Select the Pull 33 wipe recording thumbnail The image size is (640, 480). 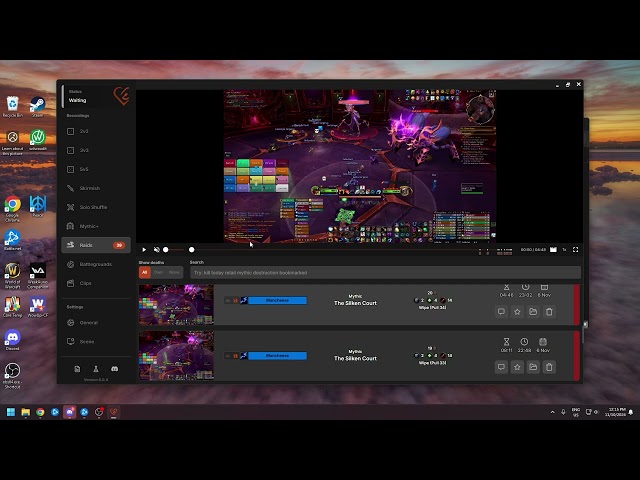click(176, 356)
